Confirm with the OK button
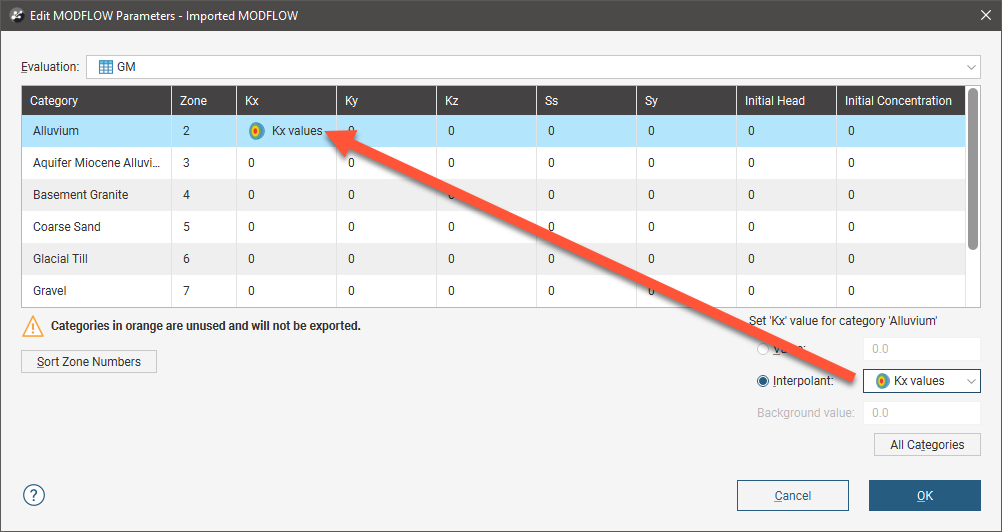1002x532 pixels. [x=924, y=495]
